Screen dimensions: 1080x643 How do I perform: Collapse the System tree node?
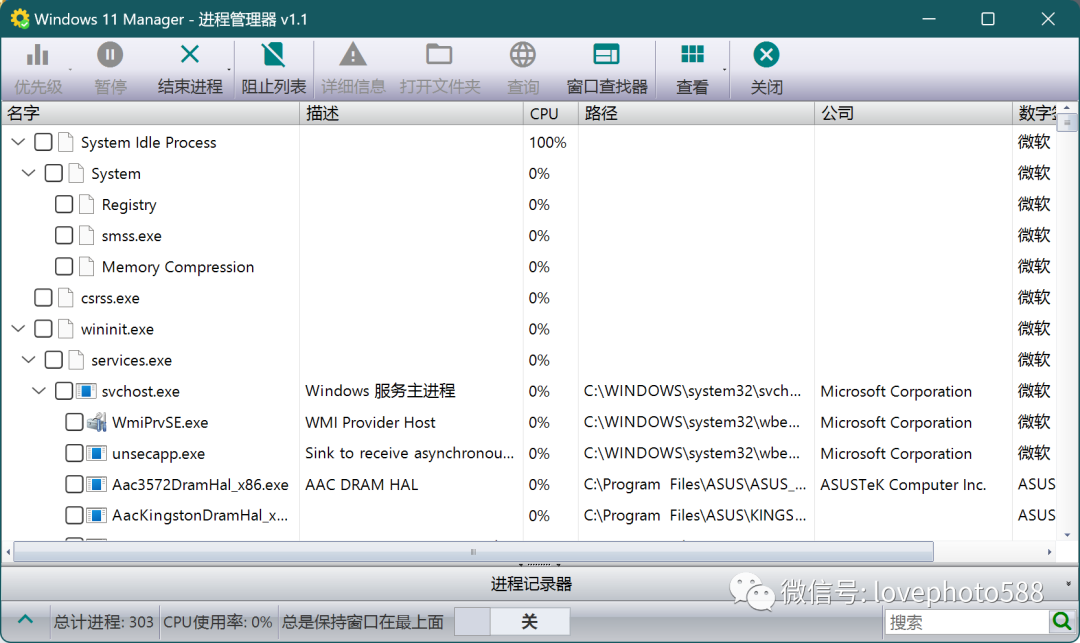[29, 173]
